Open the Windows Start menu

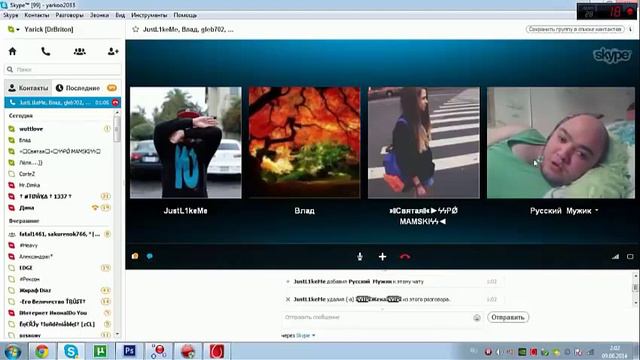tap(13, 351)
